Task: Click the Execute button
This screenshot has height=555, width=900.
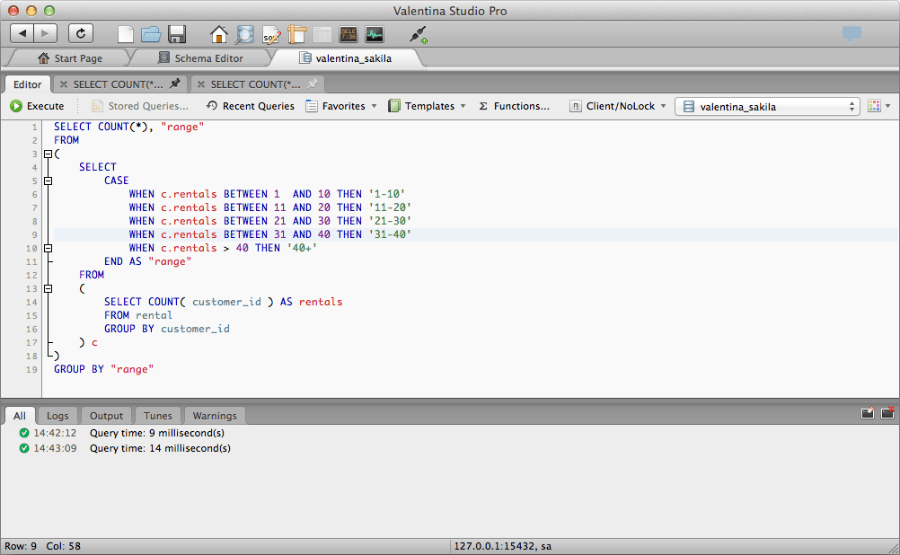Action: pyautogui.click(x=37, y=106)
